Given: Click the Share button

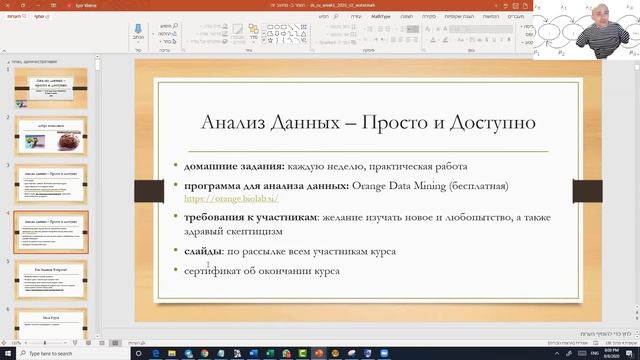Looking at the screenshot, I should [41, 16].
